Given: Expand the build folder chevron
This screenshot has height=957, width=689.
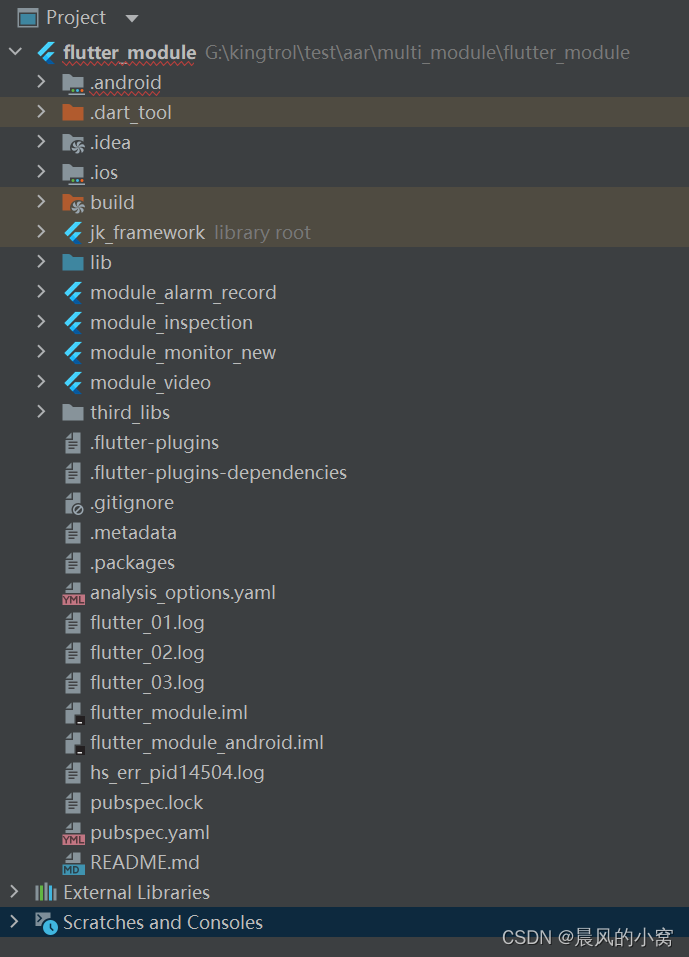Looking at the screenshot, I should pyautogui.click(x=41, y=201).
